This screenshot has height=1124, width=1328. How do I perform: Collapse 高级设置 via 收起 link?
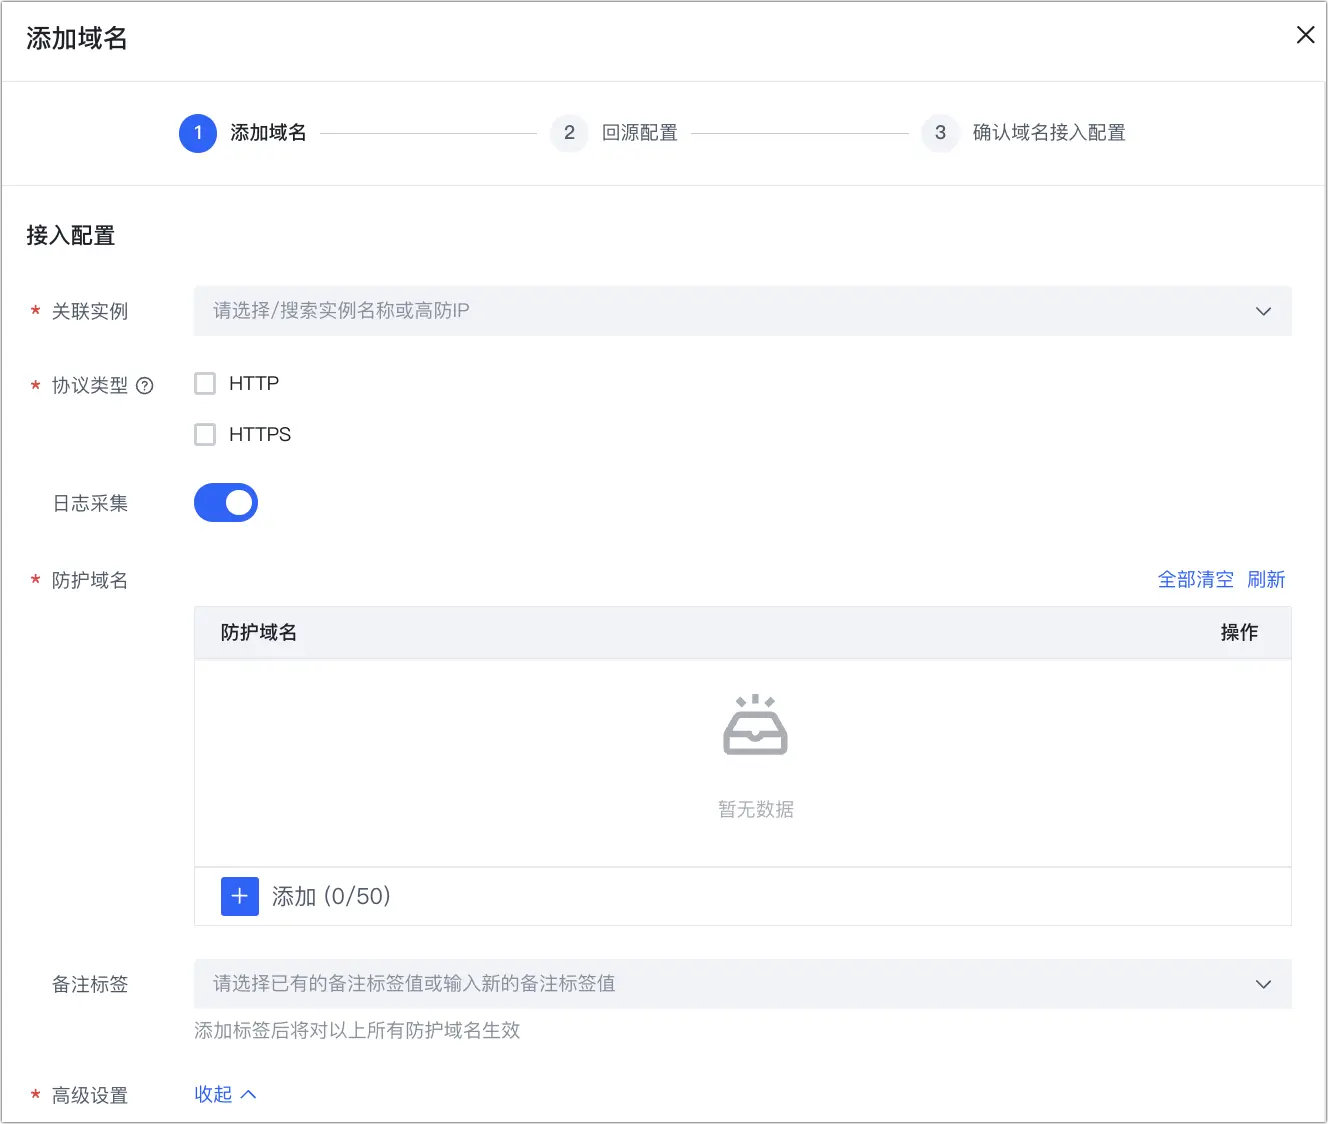(x=225, y=1095)
